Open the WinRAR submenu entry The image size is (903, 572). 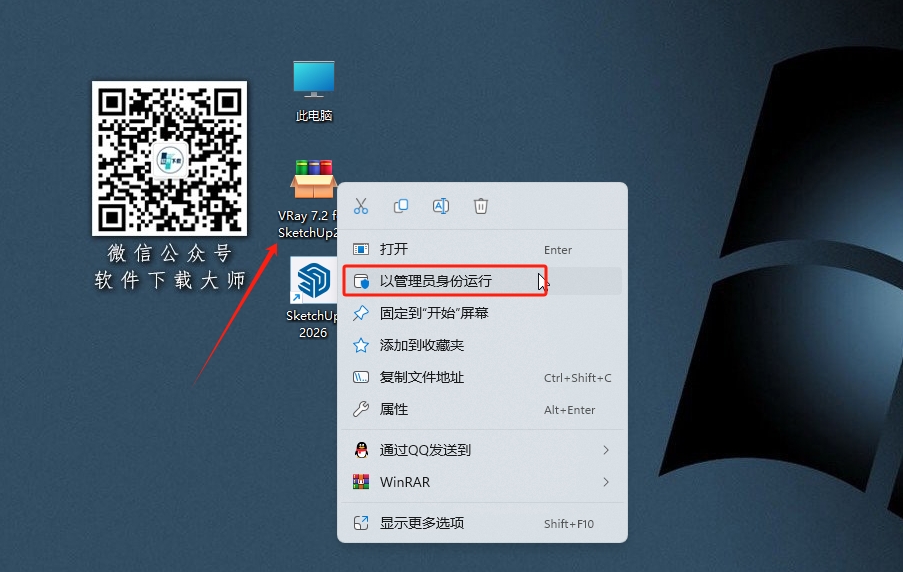click(x=482, y=482)
